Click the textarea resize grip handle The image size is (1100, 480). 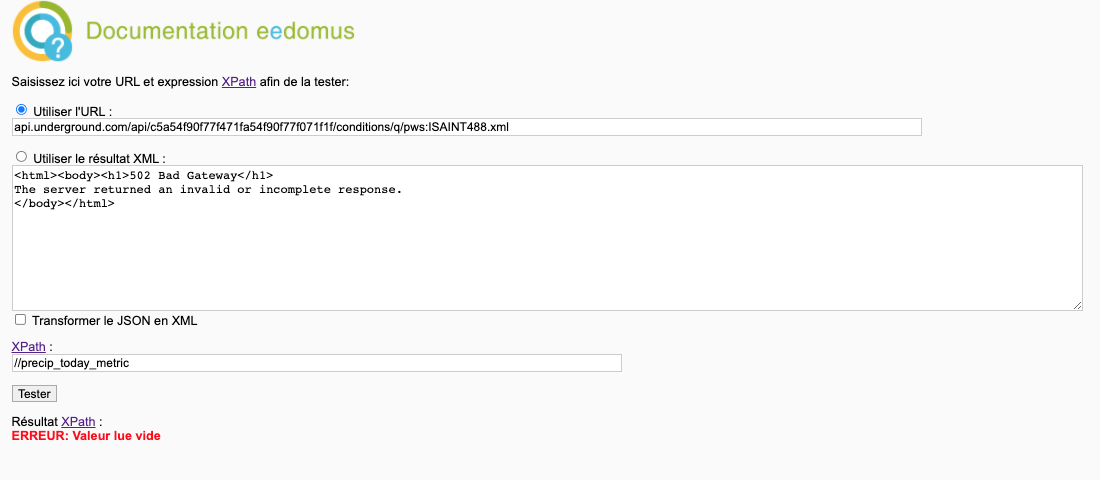1077,305
